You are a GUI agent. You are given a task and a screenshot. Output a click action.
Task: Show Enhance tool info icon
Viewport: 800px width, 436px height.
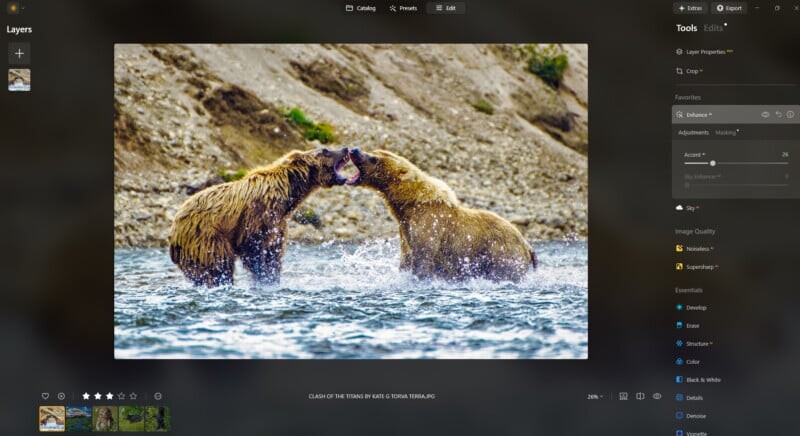pos(790,115)
